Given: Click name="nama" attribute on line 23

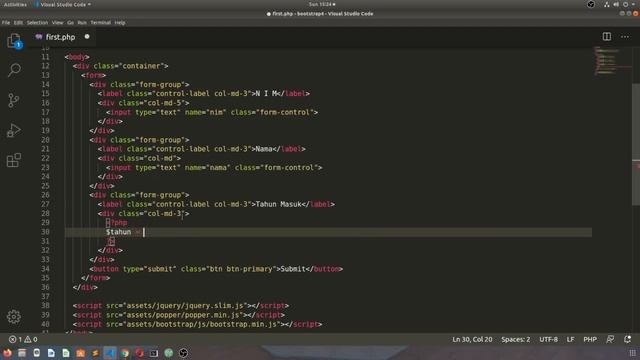Looking at the screenshot, I should coord(208,167).
